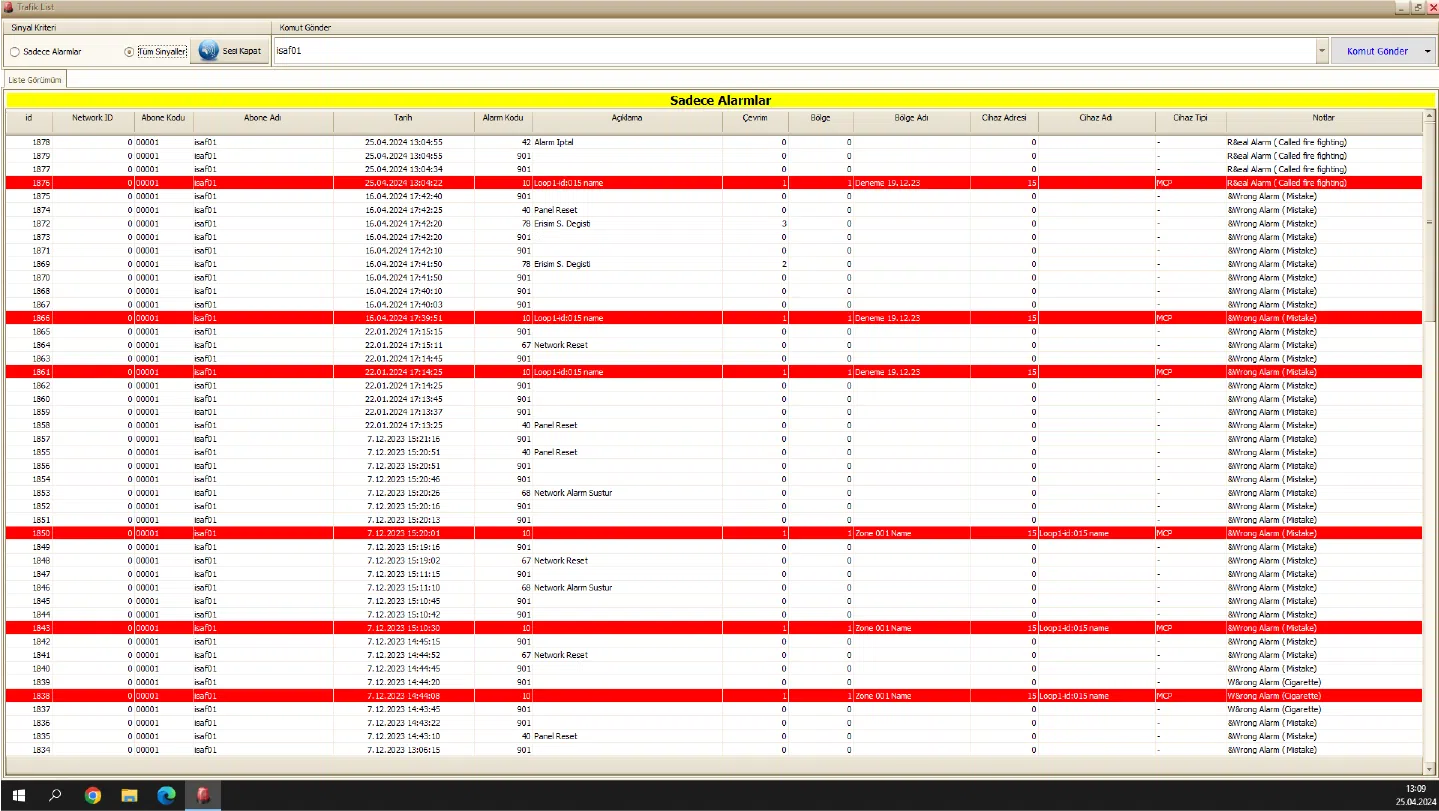Click the Trafik List title bar alarm icon
This screenshot has width=1439, height=811.
point(8,7)
